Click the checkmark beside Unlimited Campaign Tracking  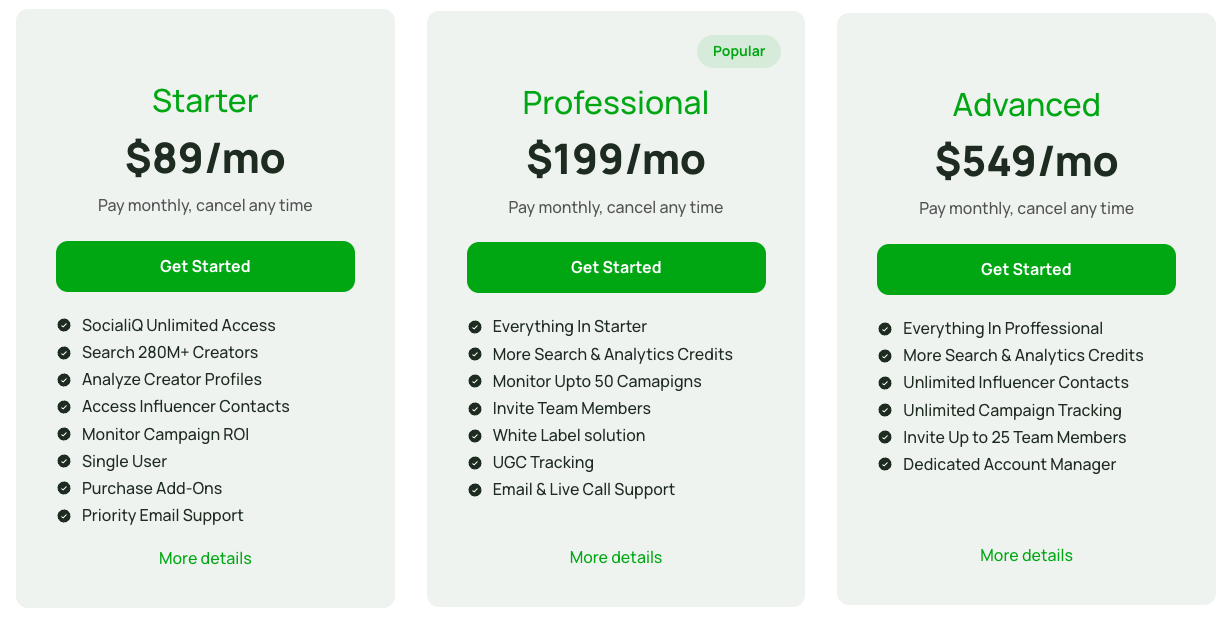(884, 410)
